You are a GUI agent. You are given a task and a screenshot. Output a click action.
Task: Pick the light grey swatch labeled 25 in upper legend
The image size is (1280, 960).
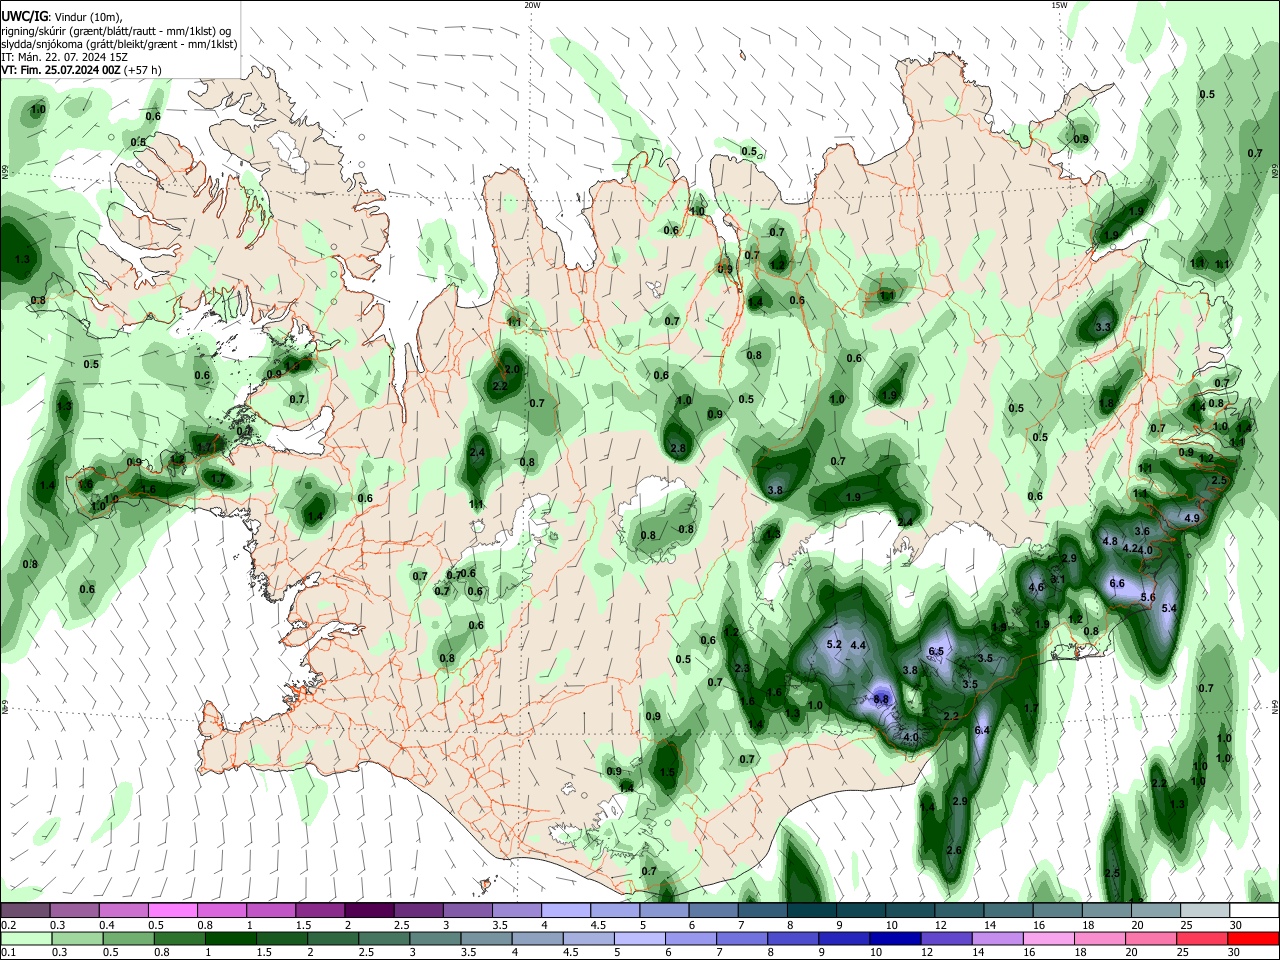(x=1203, y=911)
